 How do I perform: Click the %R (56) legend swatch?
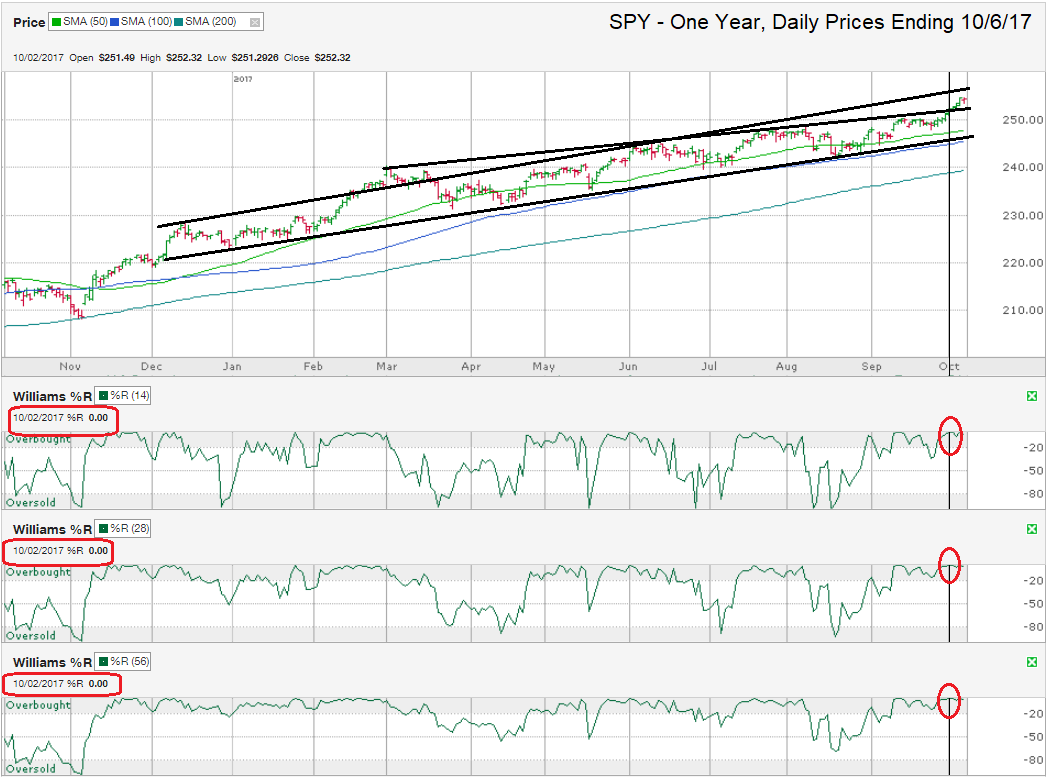[x=104, y=662]
